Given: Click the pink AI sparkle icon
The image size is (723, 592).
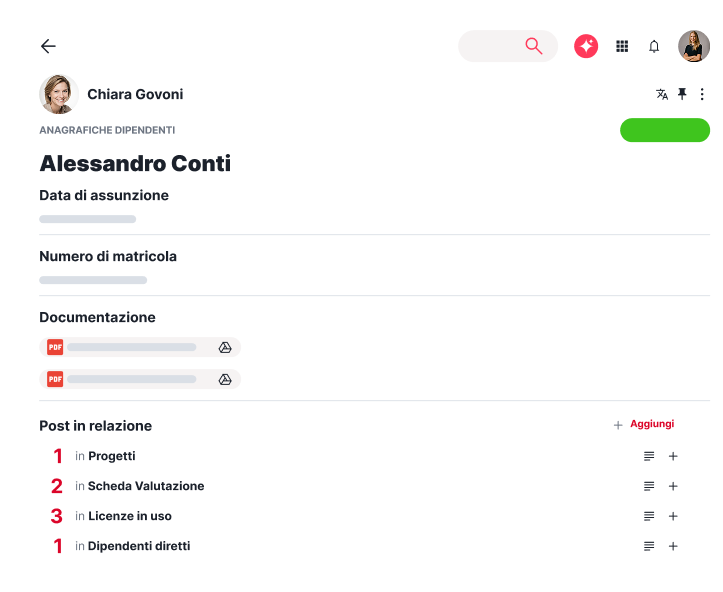Looking at the screenshot, I should click(586, 46).
